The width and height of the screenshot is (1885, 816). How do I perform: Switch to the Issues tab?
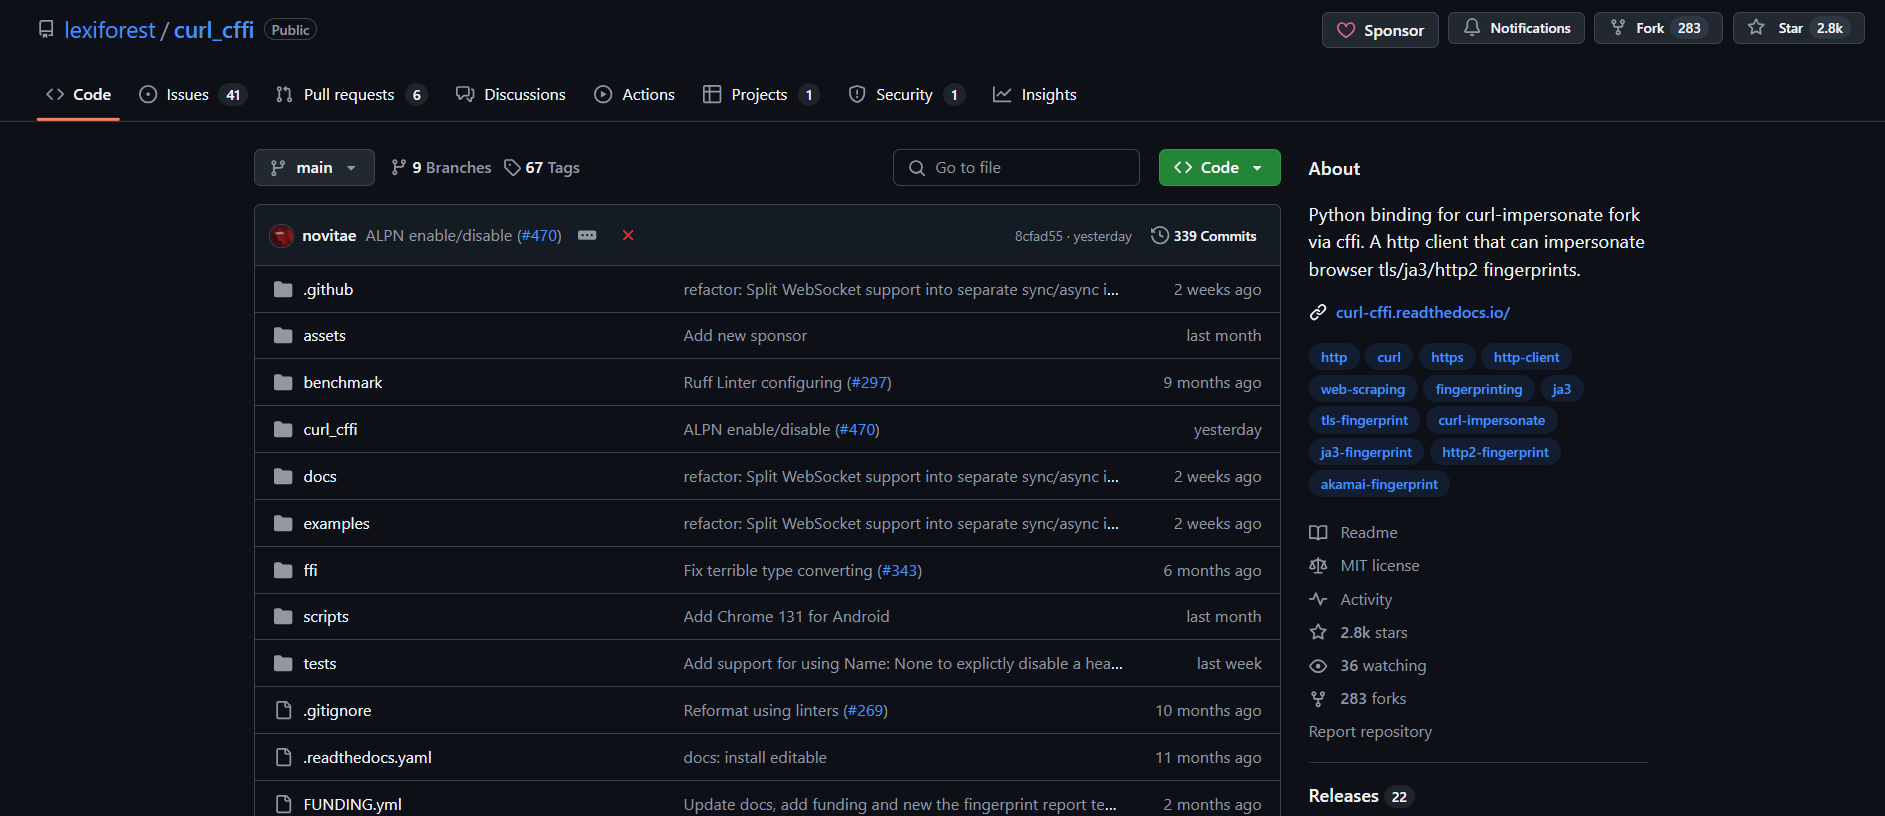click(187, 95)
